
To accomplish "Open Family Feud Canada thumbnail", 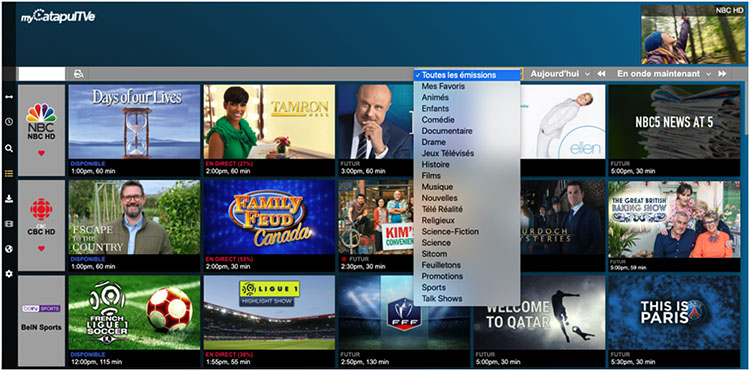I will (x=269, y=217).
